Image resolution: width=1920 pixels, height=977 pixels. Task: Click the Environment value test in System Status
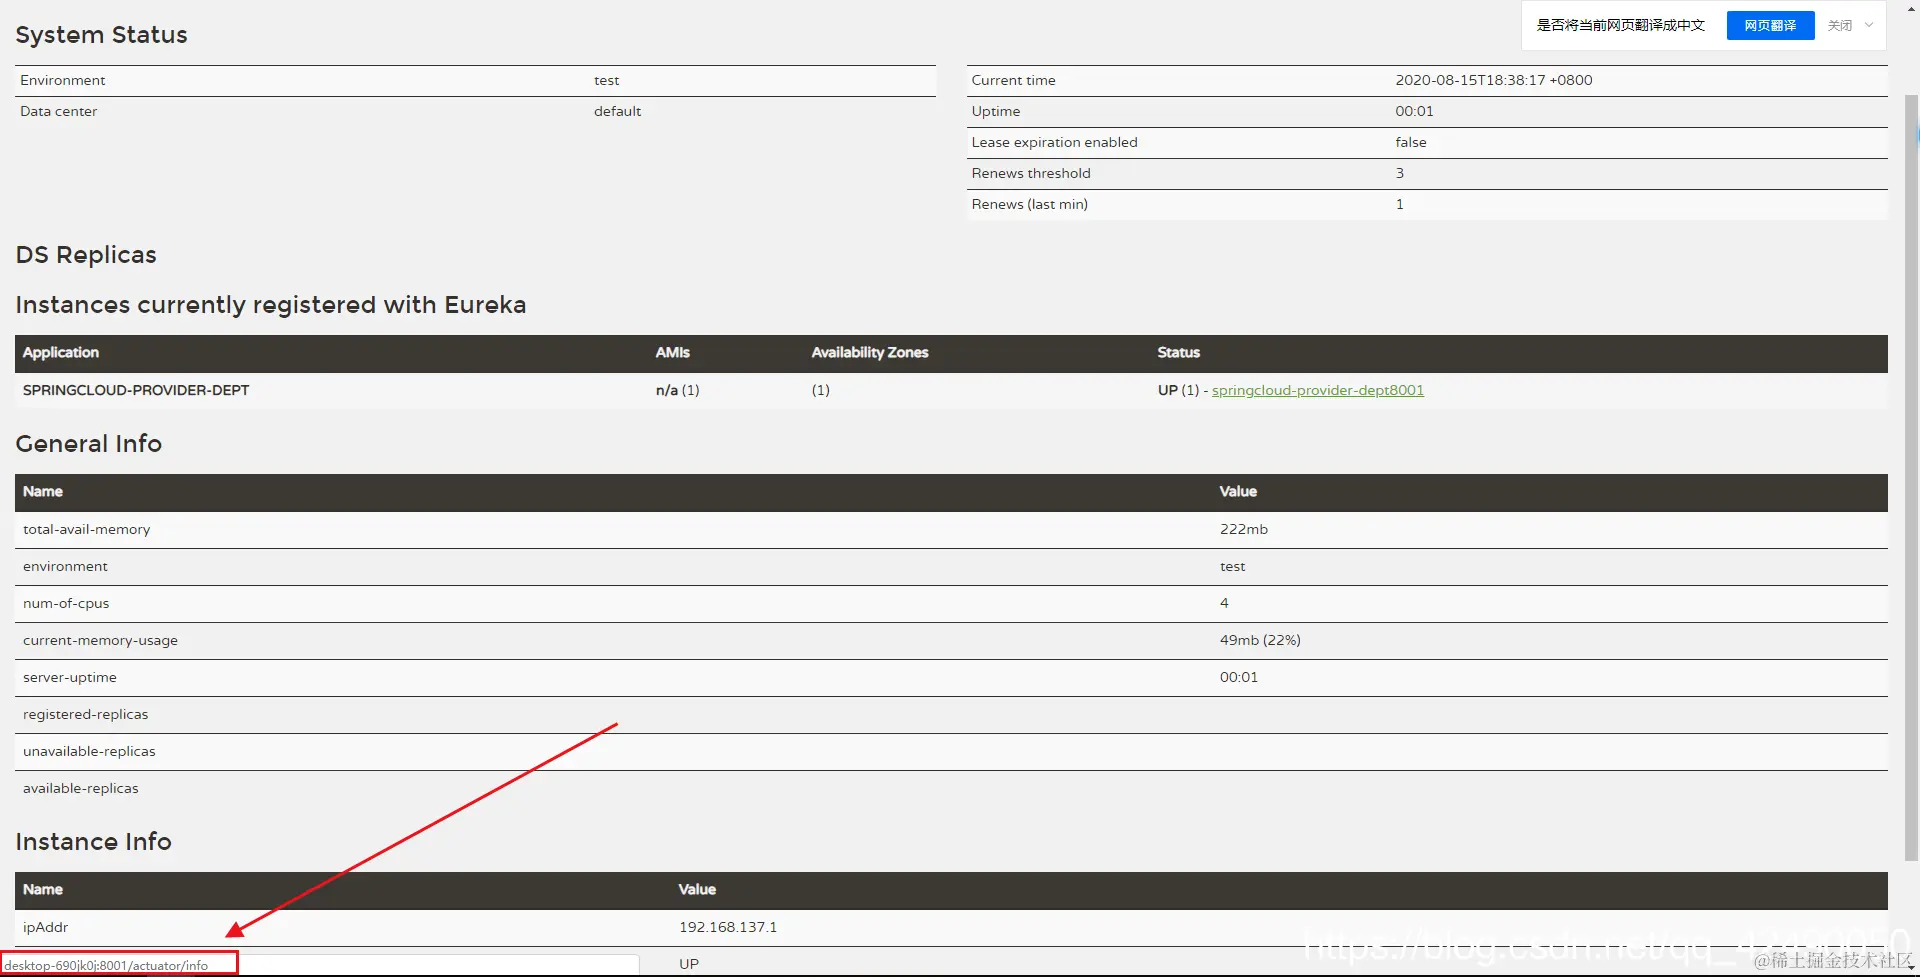(606, 80)
